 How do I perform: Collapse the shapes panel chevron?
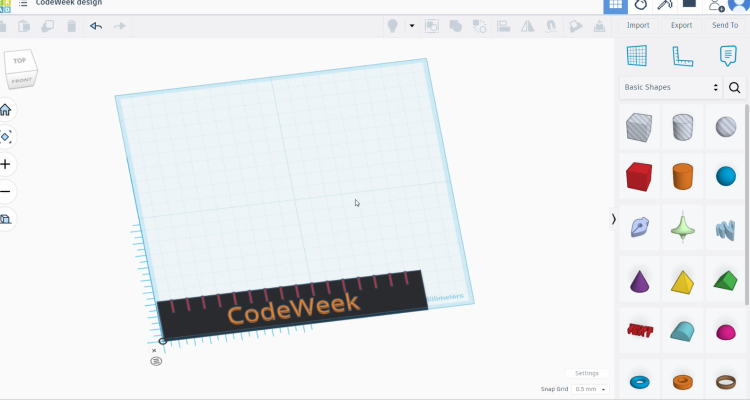[x=613, y=220]
